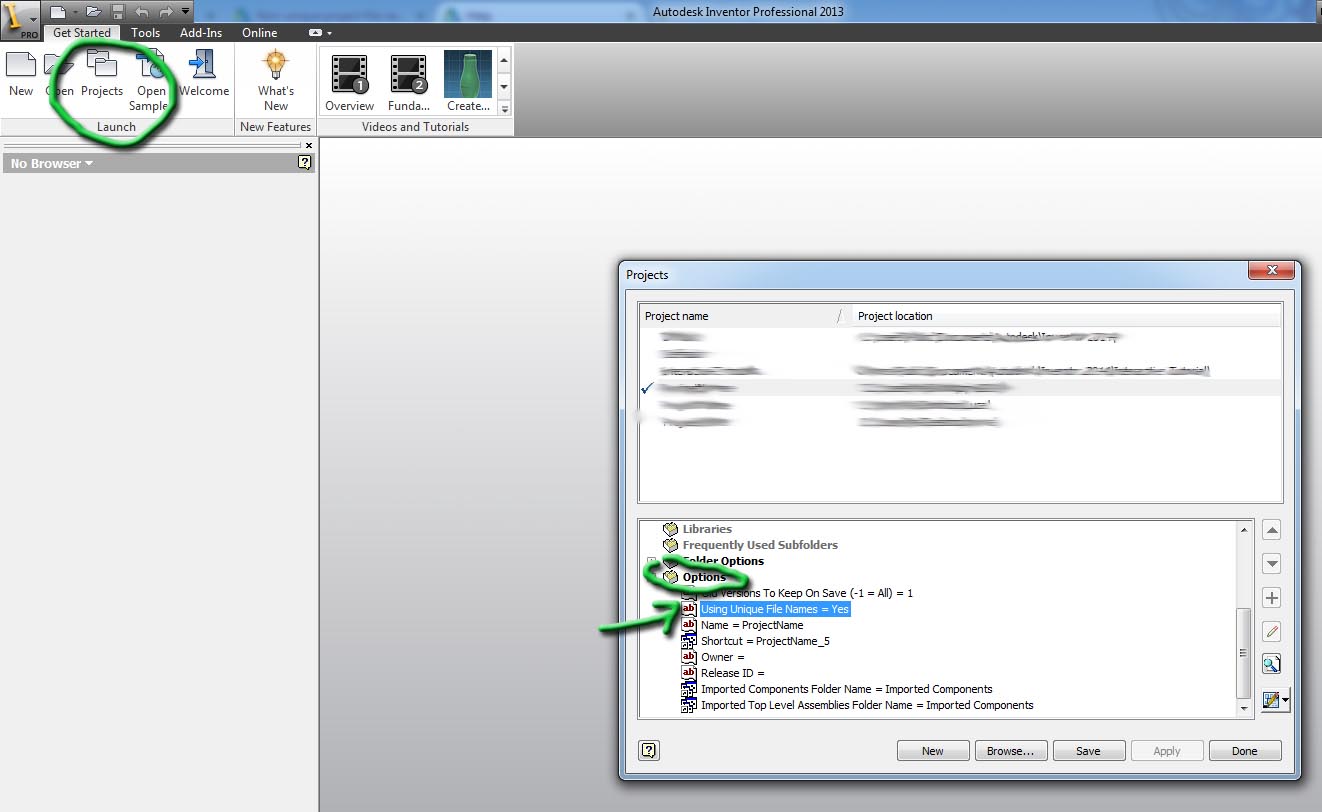Click the pencil edit button in Projects dialog
The width and height of the screenshot is (1322, 812).
point(1272,632)
